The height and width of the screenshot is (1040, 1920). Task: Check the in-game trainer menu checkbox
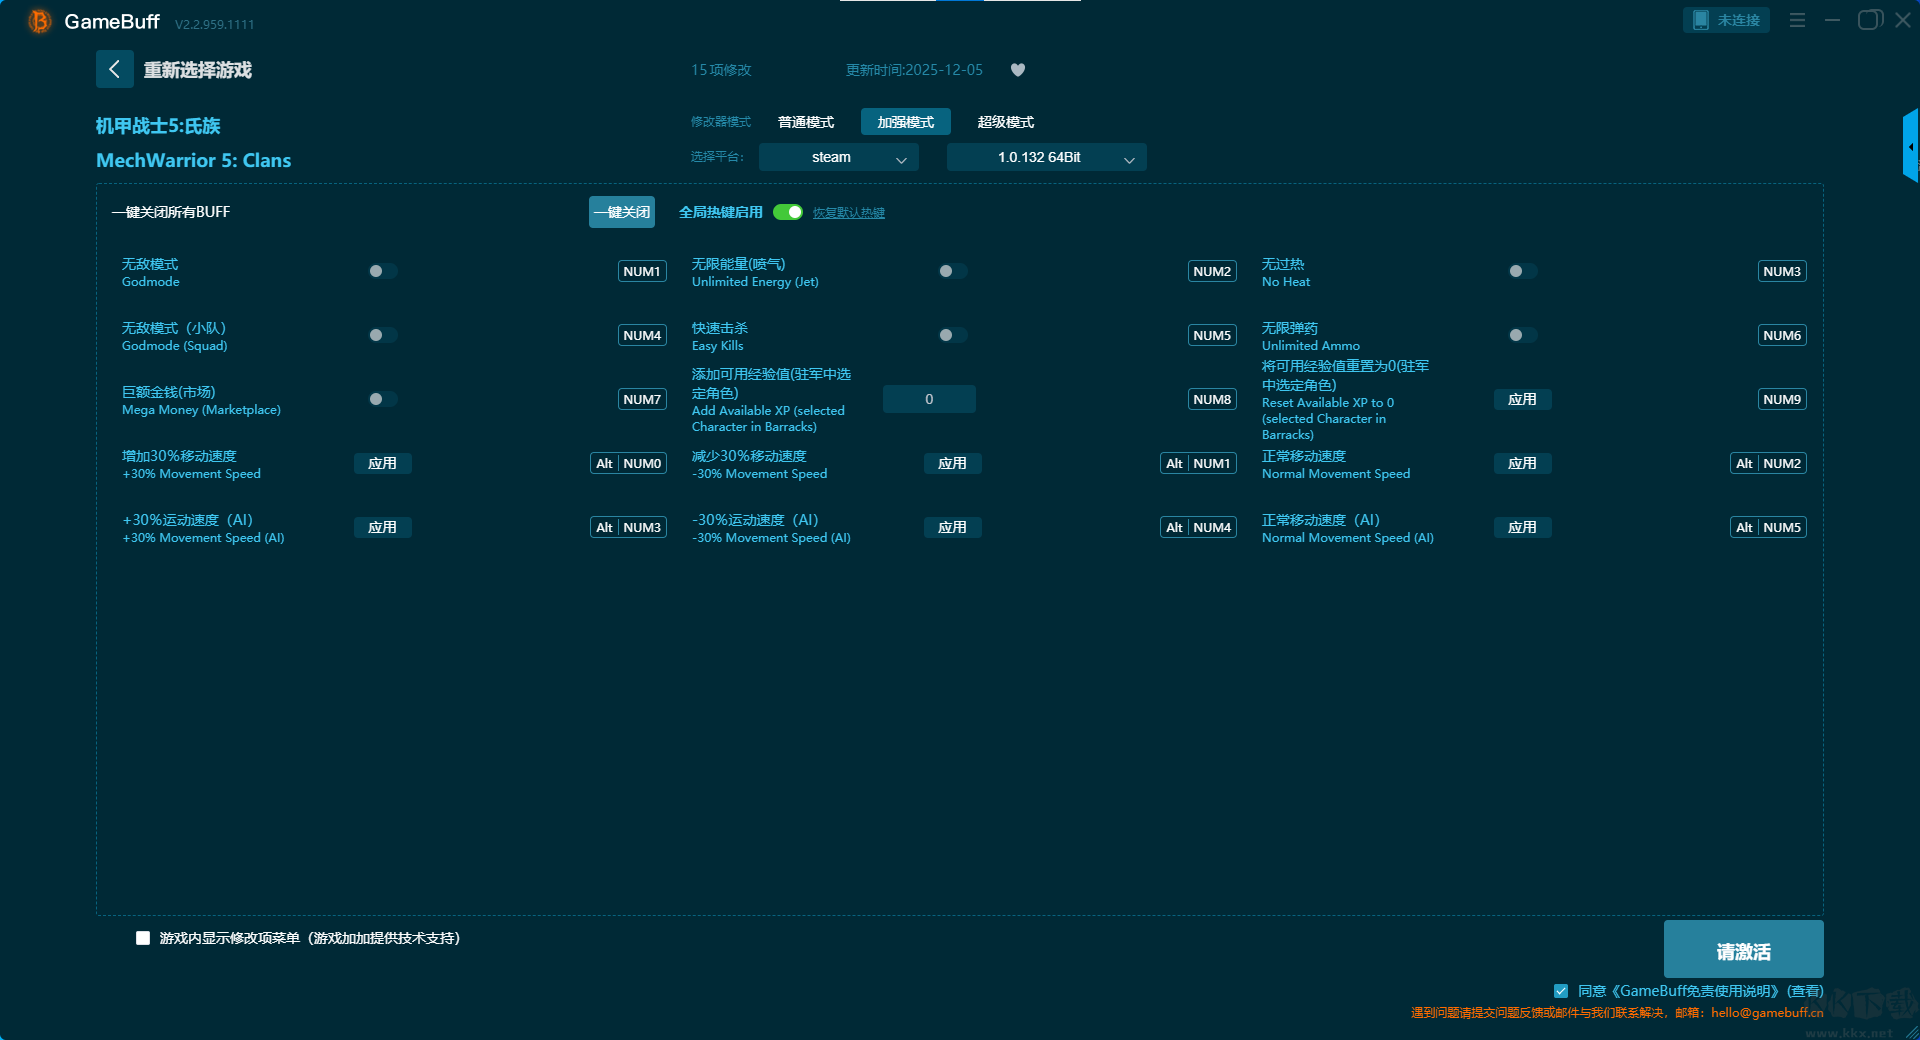143,938
